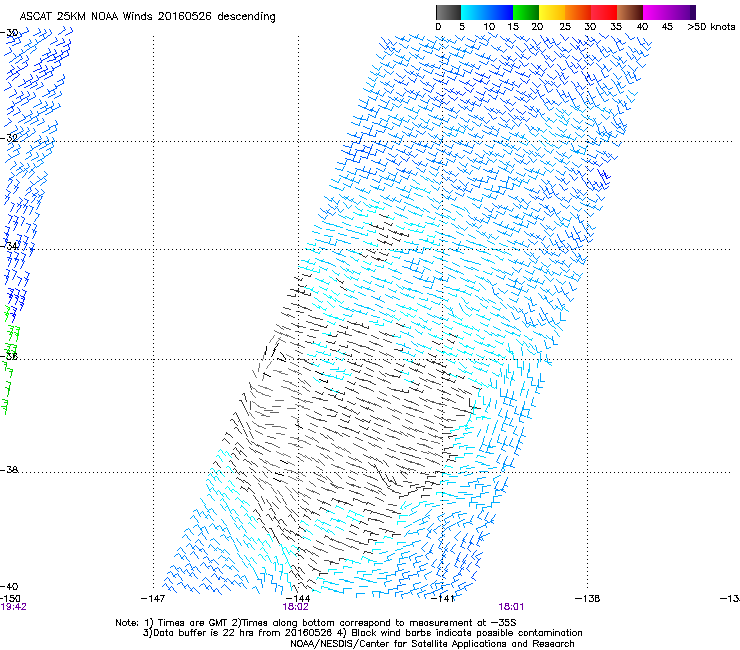Click latitude label '-40' on left axis
This screenshot has width=740, height=650.
click(9, 586)
